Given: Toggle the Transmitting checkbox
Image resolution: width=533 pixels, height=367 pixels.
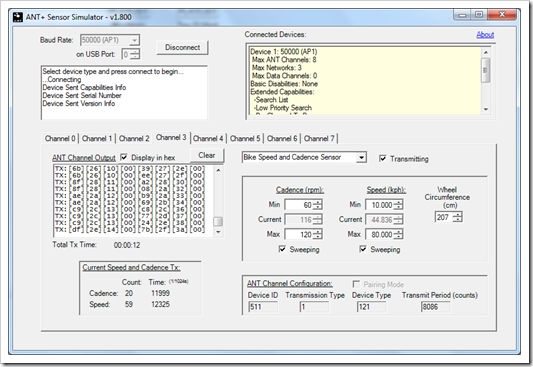Looking at the screenshot, I should click(x=383, y=158).
